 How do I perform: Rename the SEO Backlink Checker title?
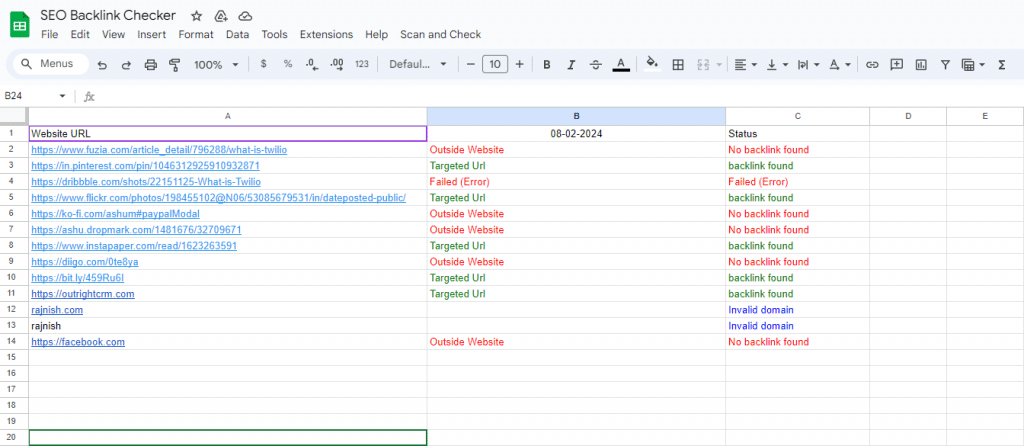click(x=108, y=15)
